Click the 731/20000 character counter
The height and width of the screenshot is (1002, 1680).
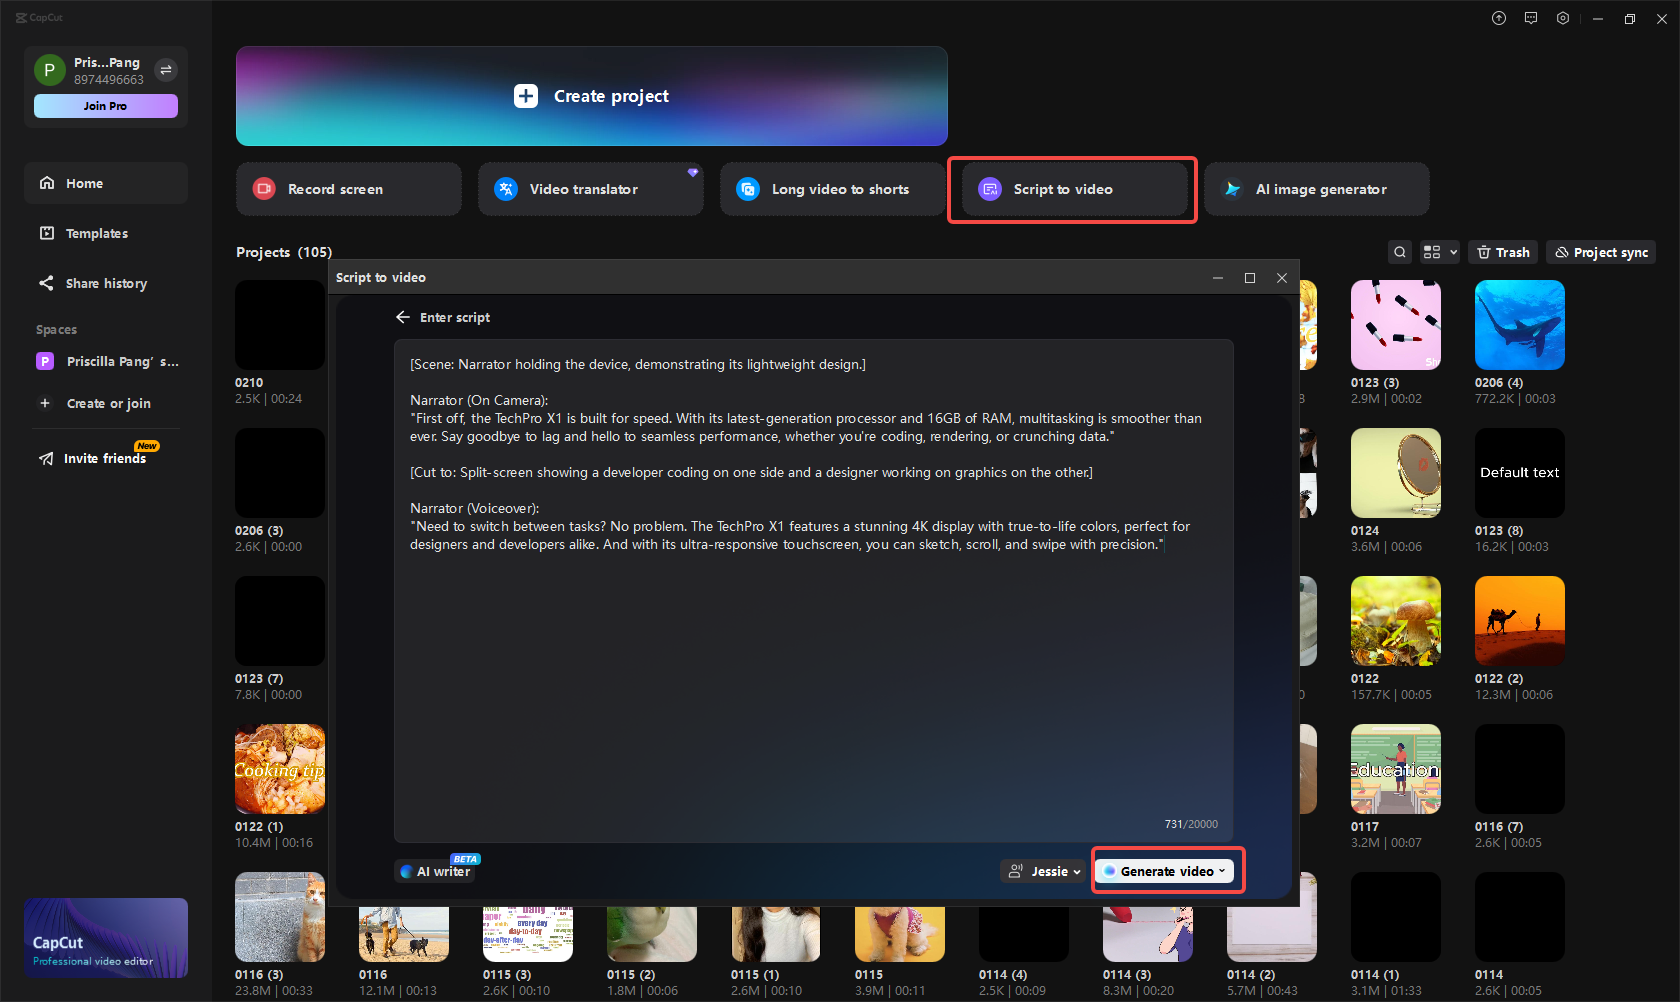click(1191, 824)
